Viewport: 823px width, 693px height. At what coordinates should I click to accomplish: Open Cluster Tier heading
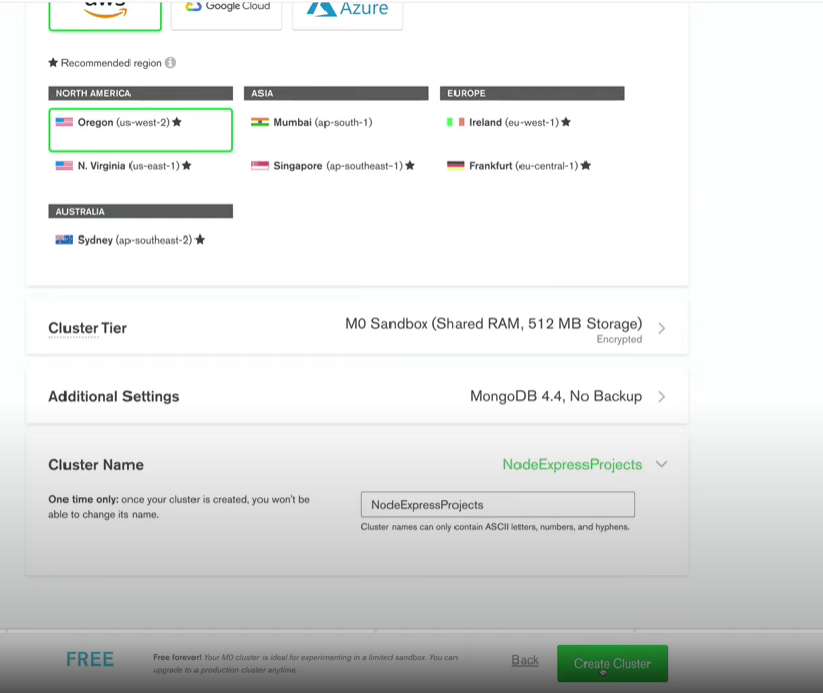click(x=88, y=328)
